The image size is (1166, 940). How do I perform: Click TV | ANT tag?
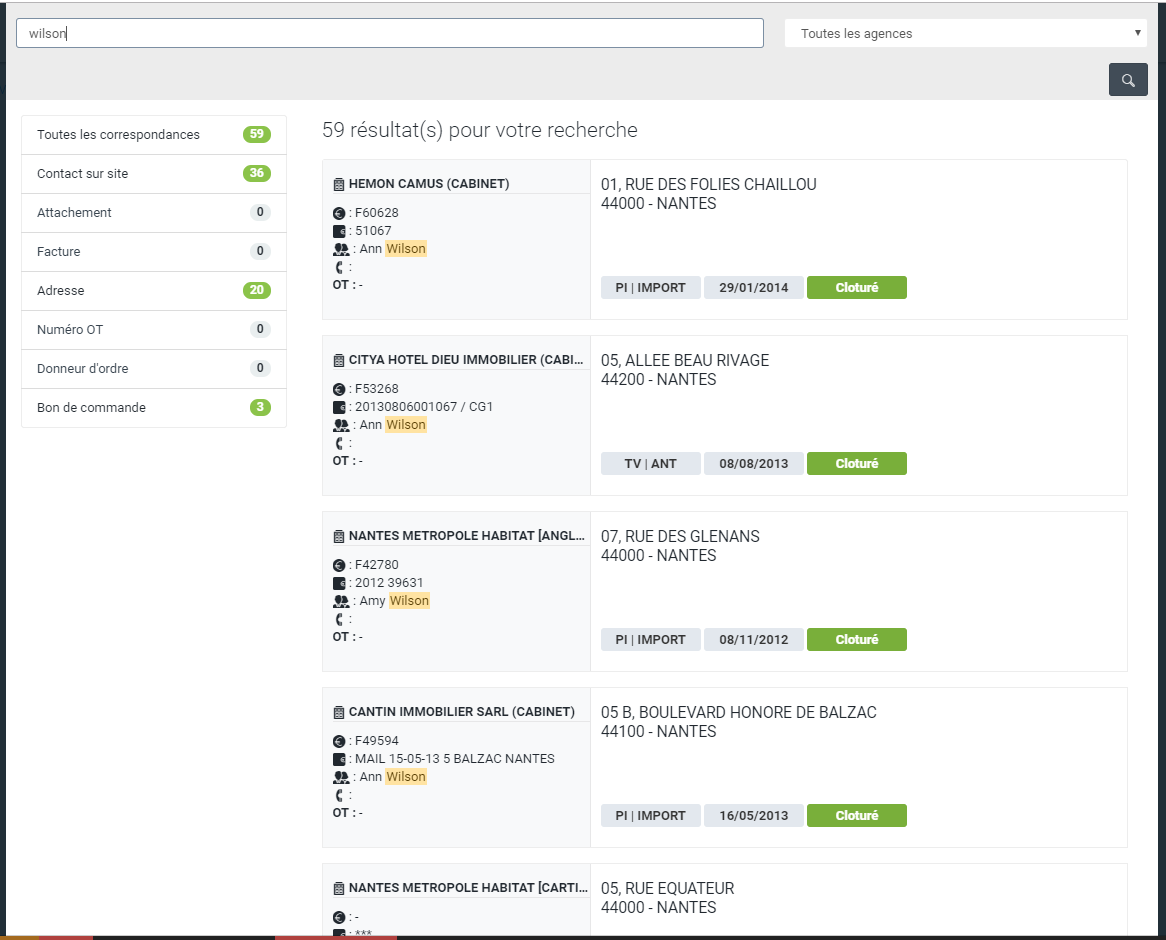coord(650,464)
